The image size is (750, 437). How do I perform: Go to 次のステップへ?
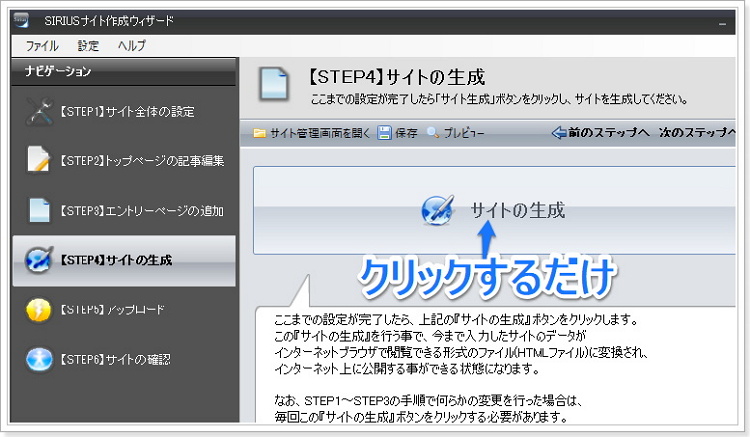tap(697, 132)
